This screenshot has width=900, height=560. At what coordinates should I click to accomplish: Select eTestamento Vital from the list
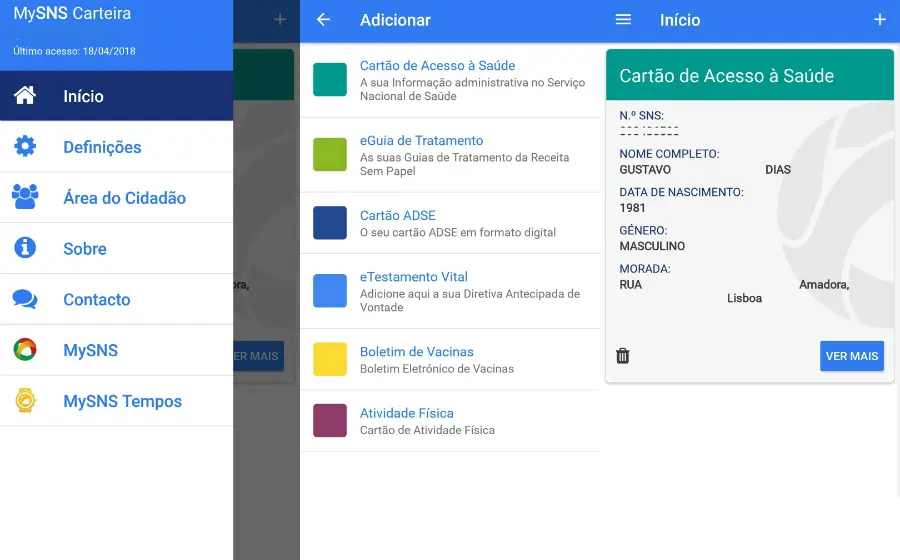(413, 277)
